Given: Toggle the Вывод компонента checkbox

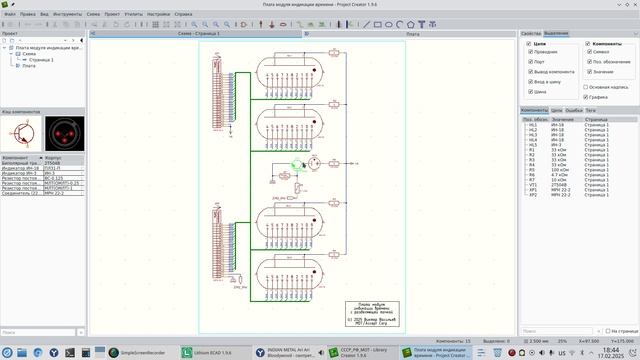Looking at the screenshot, I should coord(531,72).
